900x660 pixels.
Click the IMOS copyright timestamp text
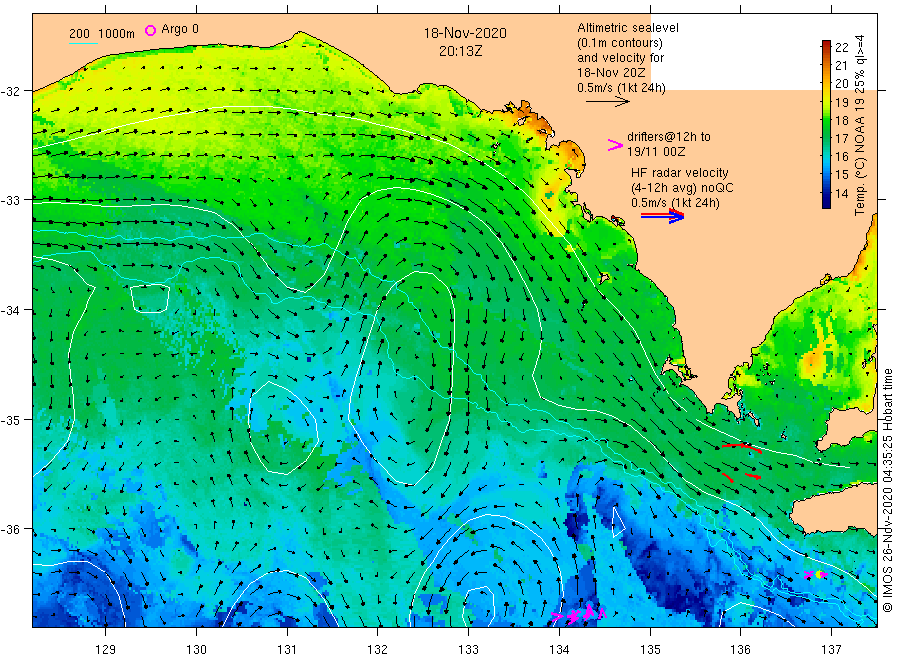[x=887, y=490]
